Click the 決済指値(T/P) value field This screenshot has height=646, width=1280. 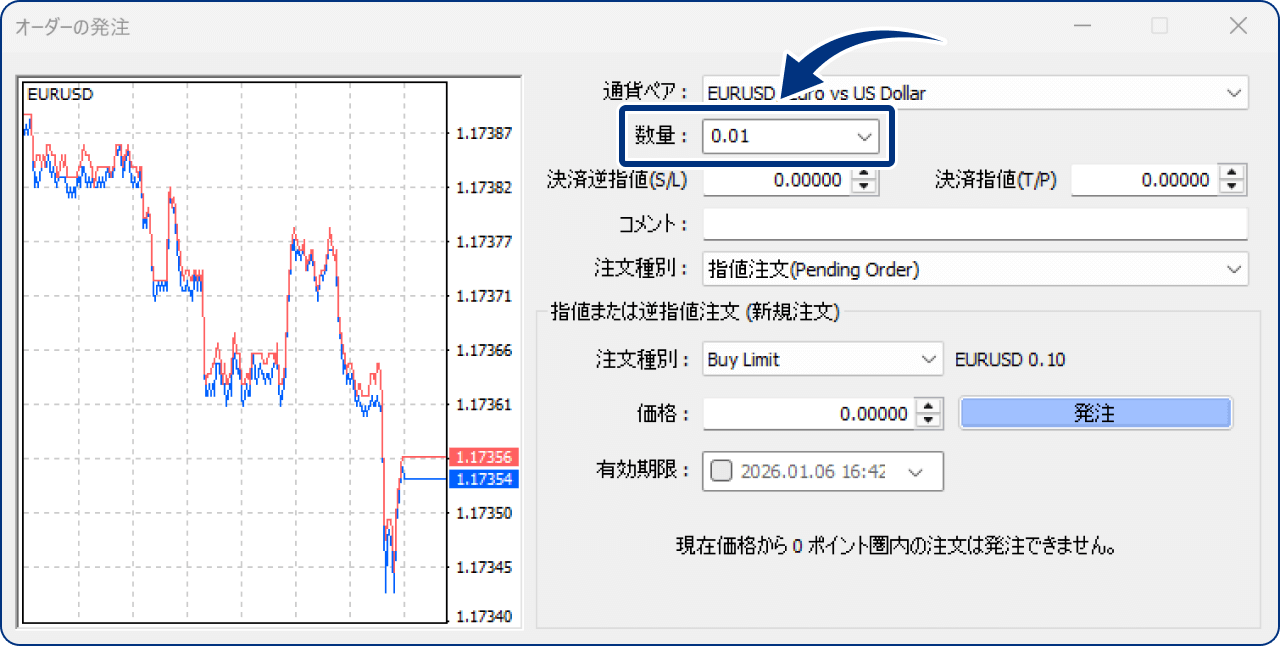coord(1160,180)
